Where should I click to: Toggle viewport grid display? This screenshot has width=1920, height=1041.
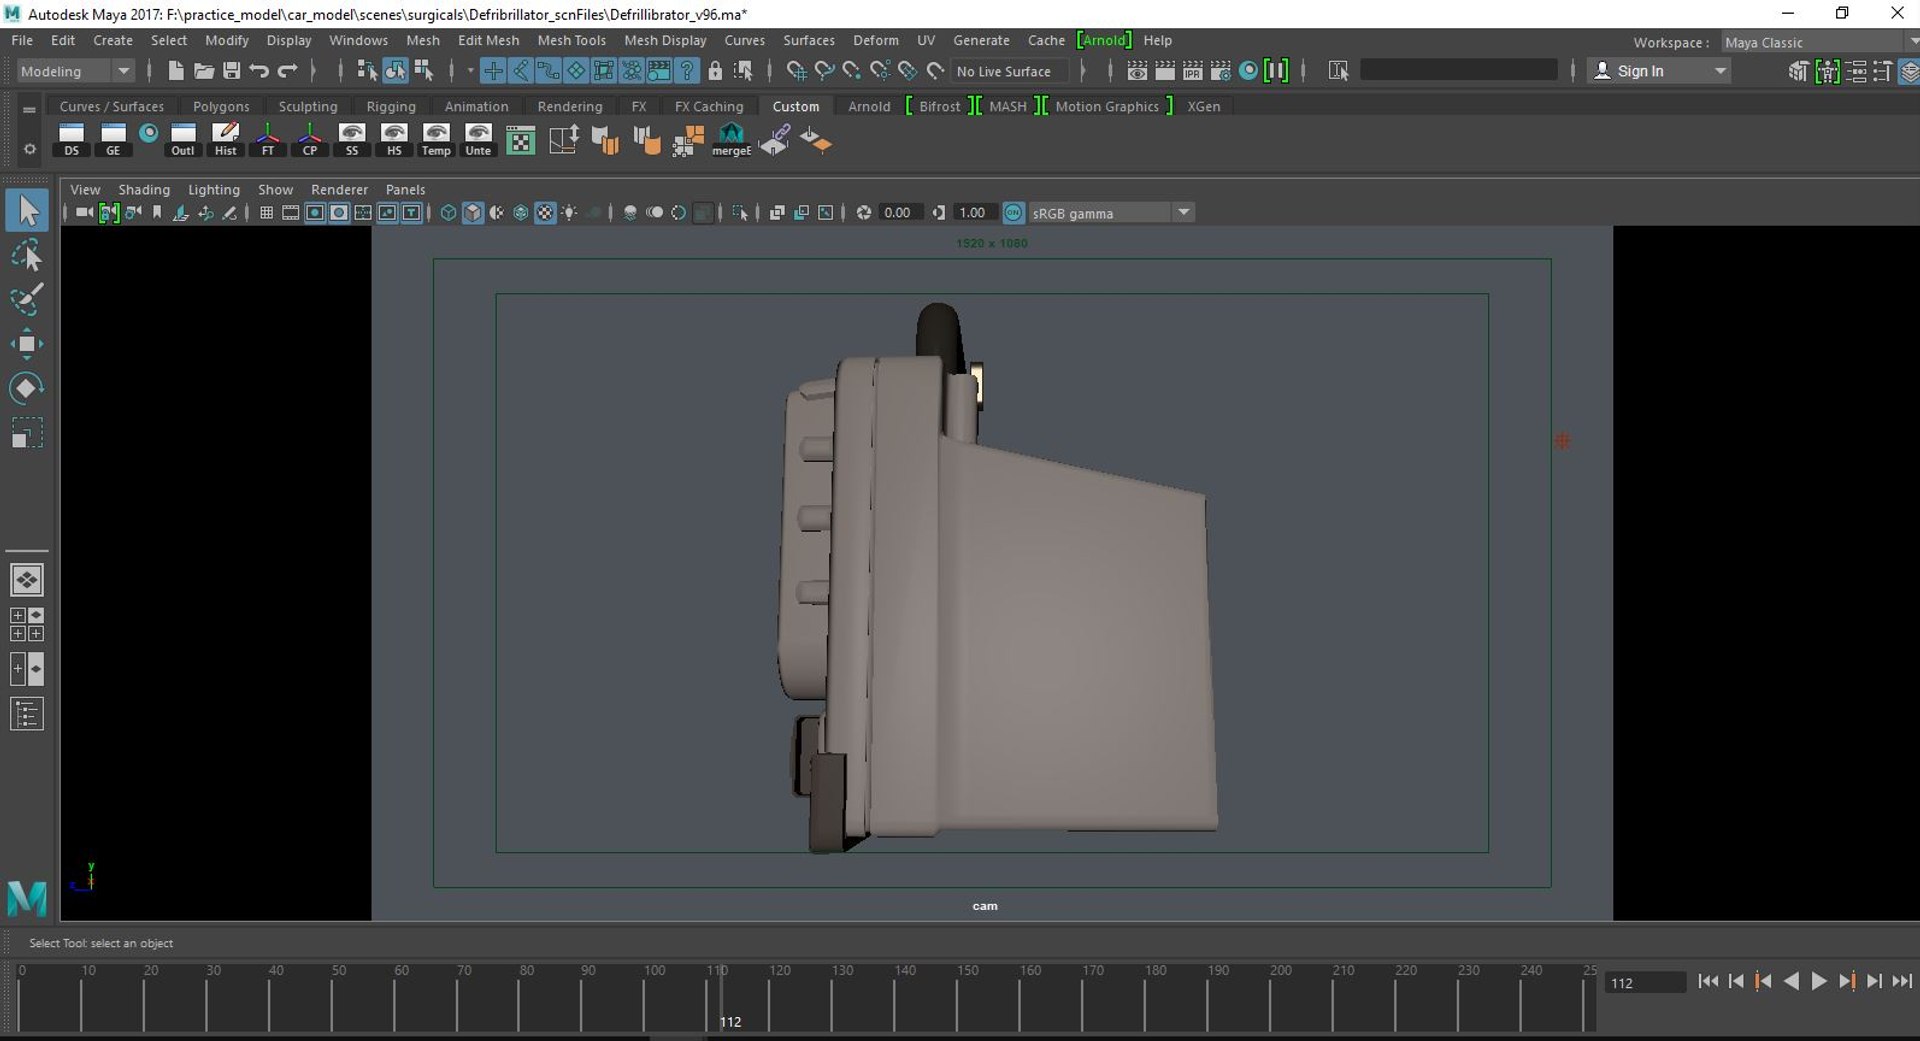266,213
